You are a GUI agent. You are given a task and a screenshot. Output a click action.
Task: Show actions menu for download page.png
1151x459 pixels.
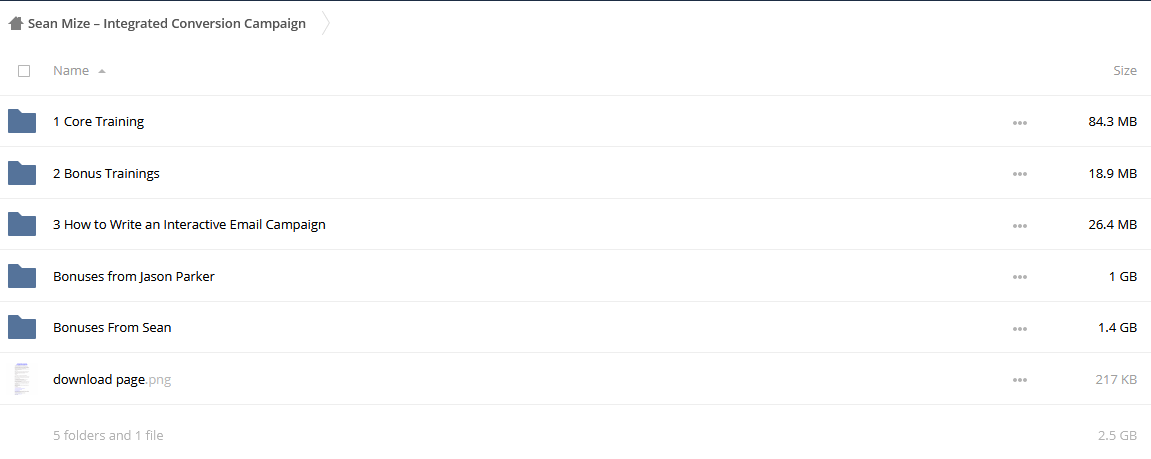click(x=1020, y=380)
